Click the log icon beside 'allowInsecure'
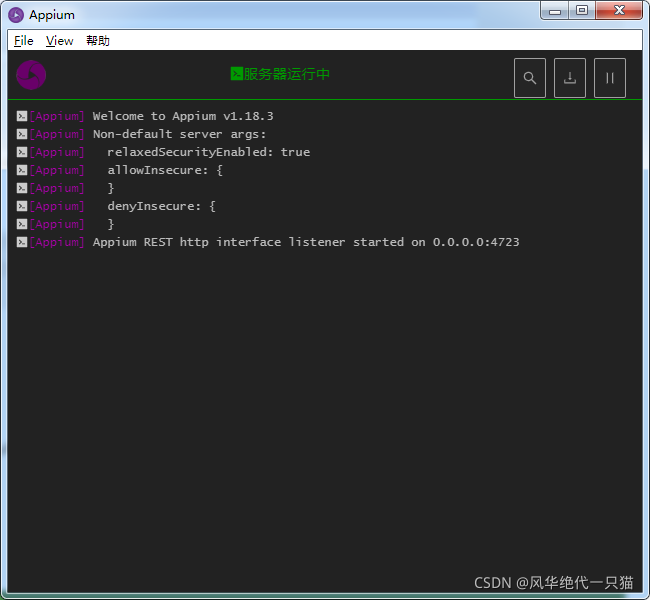Screen dimensions: 650x600 [x=22, y=170]
